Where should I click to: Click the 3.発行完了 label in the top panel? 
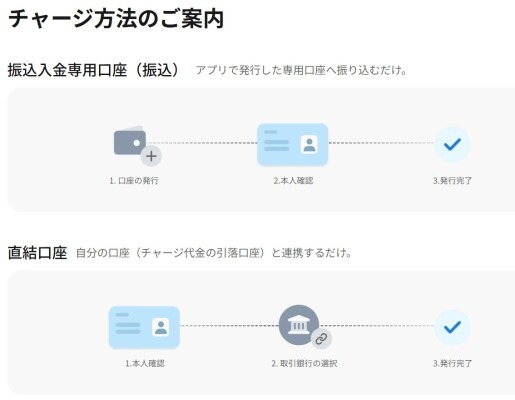(x=452, y=181)
